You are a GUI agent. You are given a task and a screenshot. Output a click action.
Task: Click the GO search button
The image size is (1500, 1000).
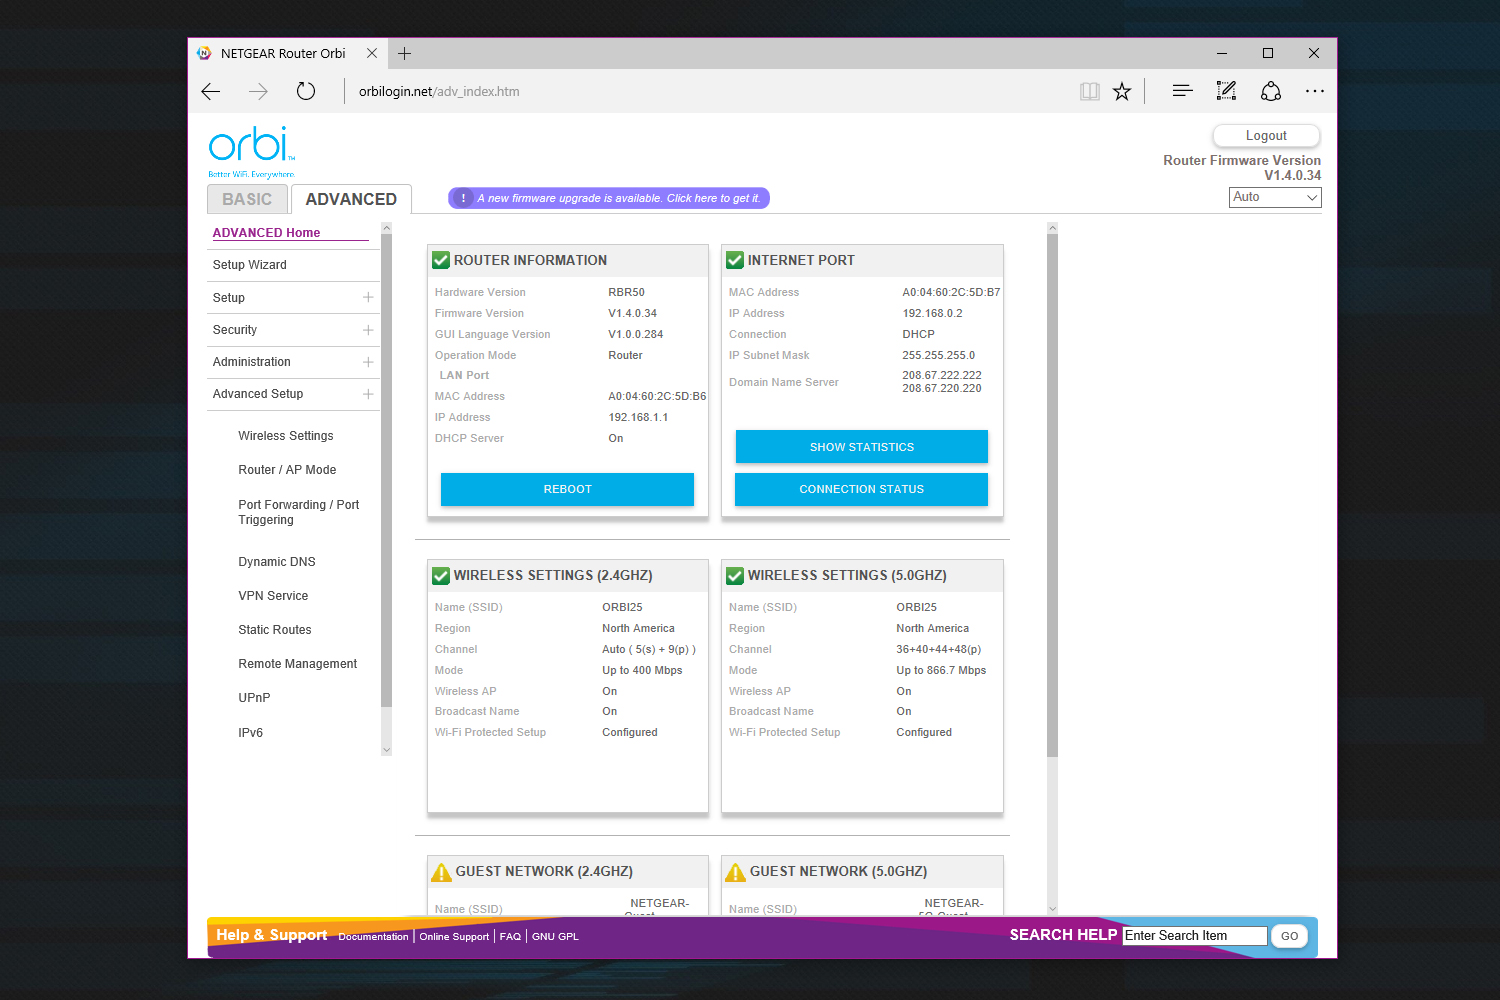[x=1289, y=936]
